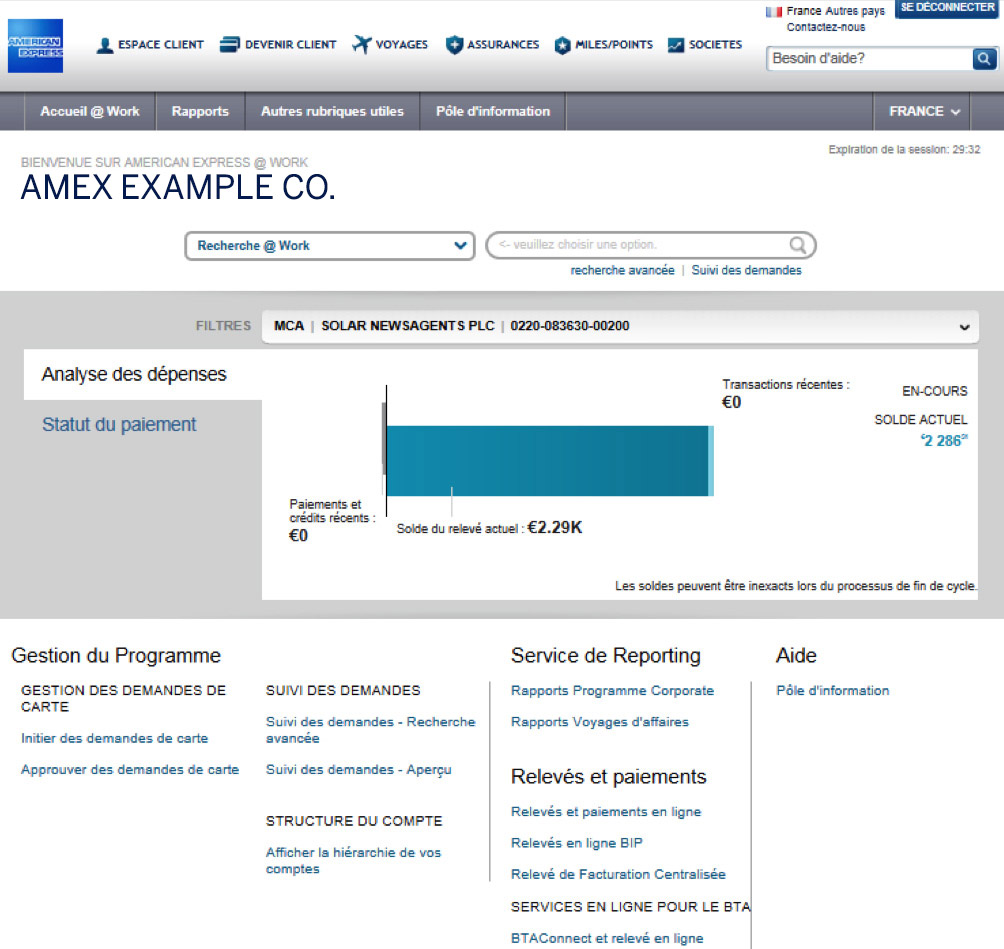Open the Recherche @ Work dropdown
The image size is (1004, 949).
pyautogui.click(x=330, y=246)
